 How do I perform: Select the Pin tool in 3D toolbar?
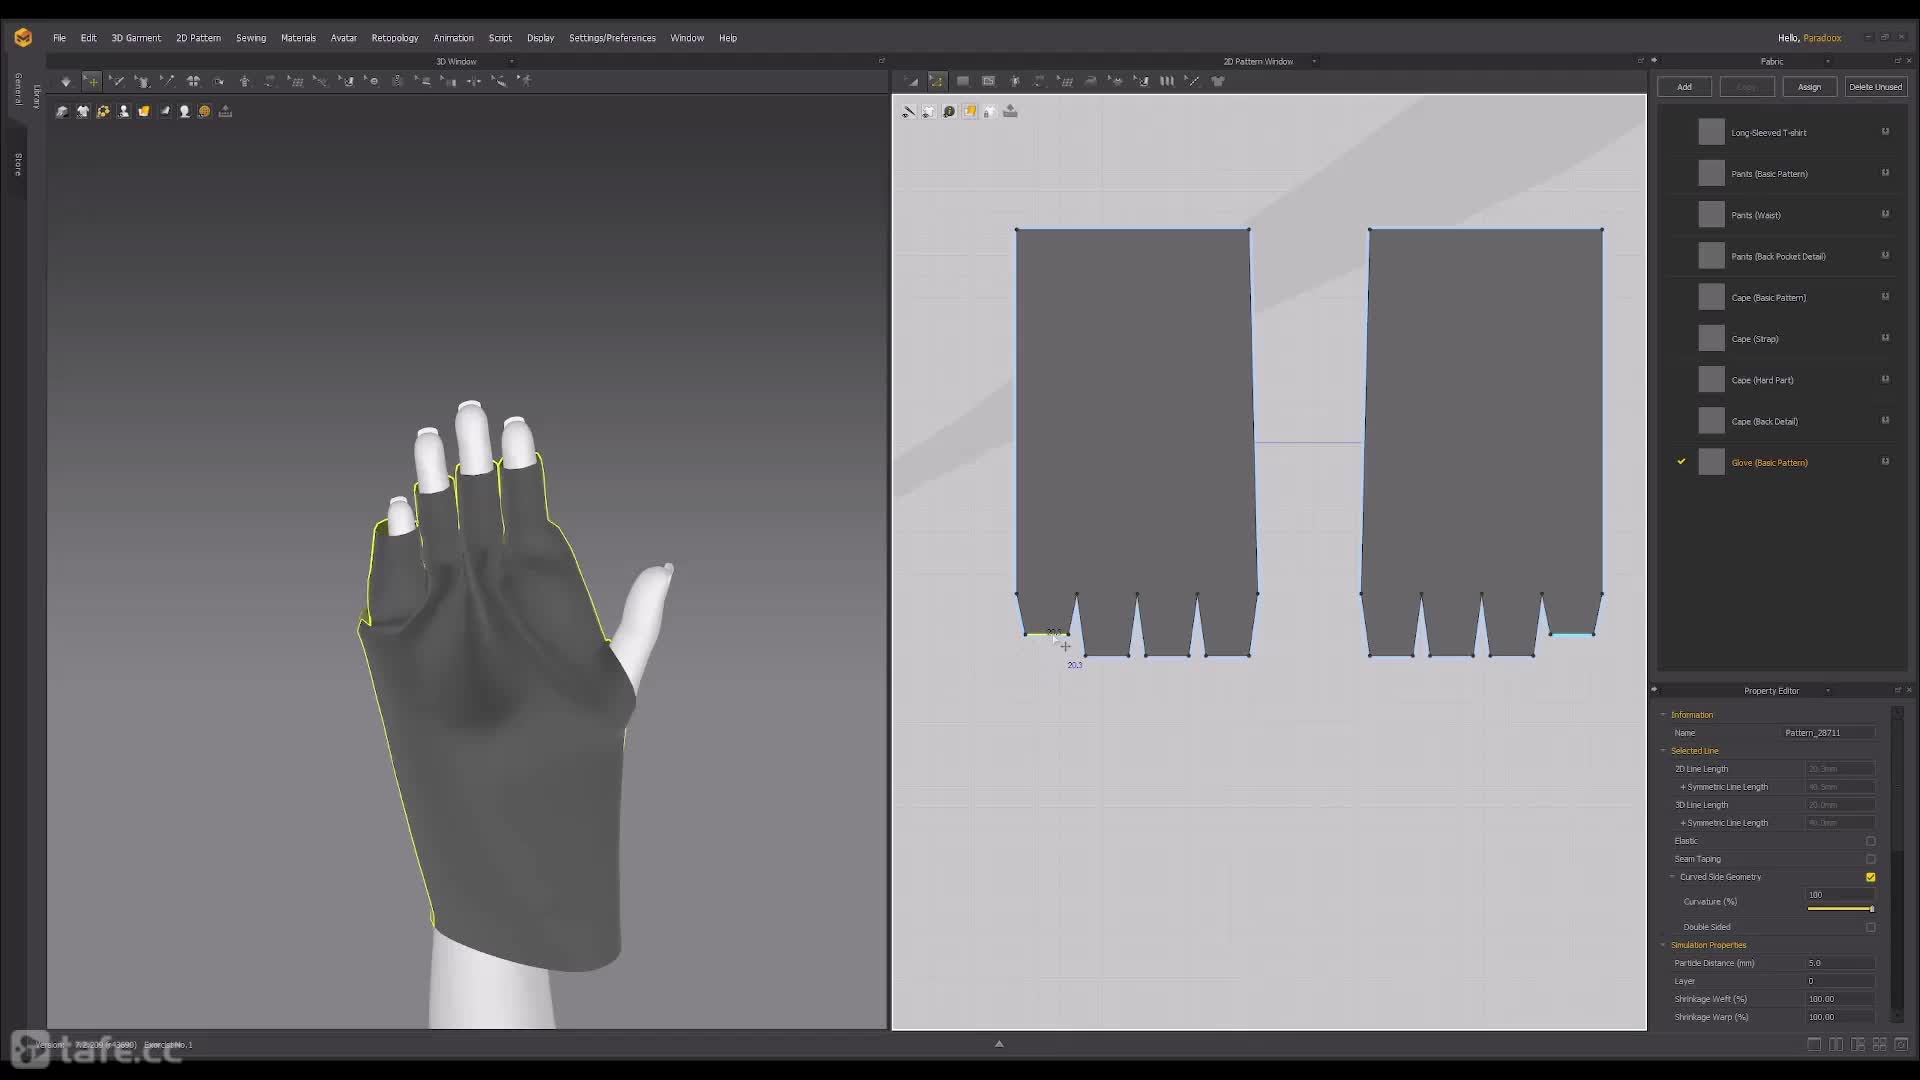coord(167,81)
